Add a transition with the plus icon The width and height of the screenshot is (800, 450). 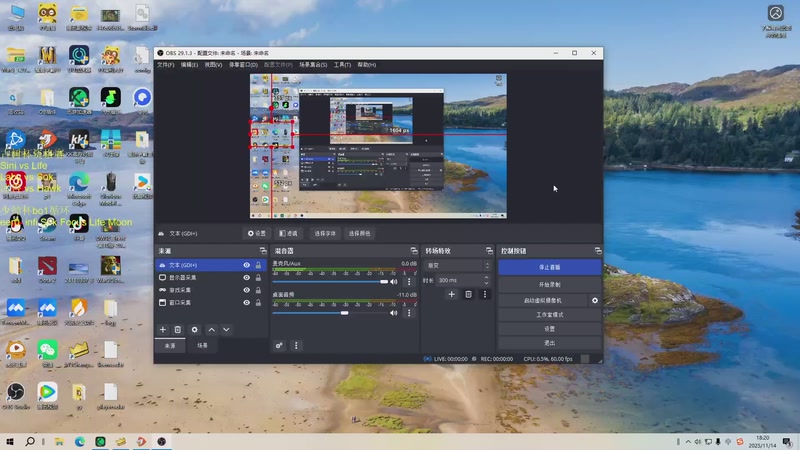click(x=451, y=294)
